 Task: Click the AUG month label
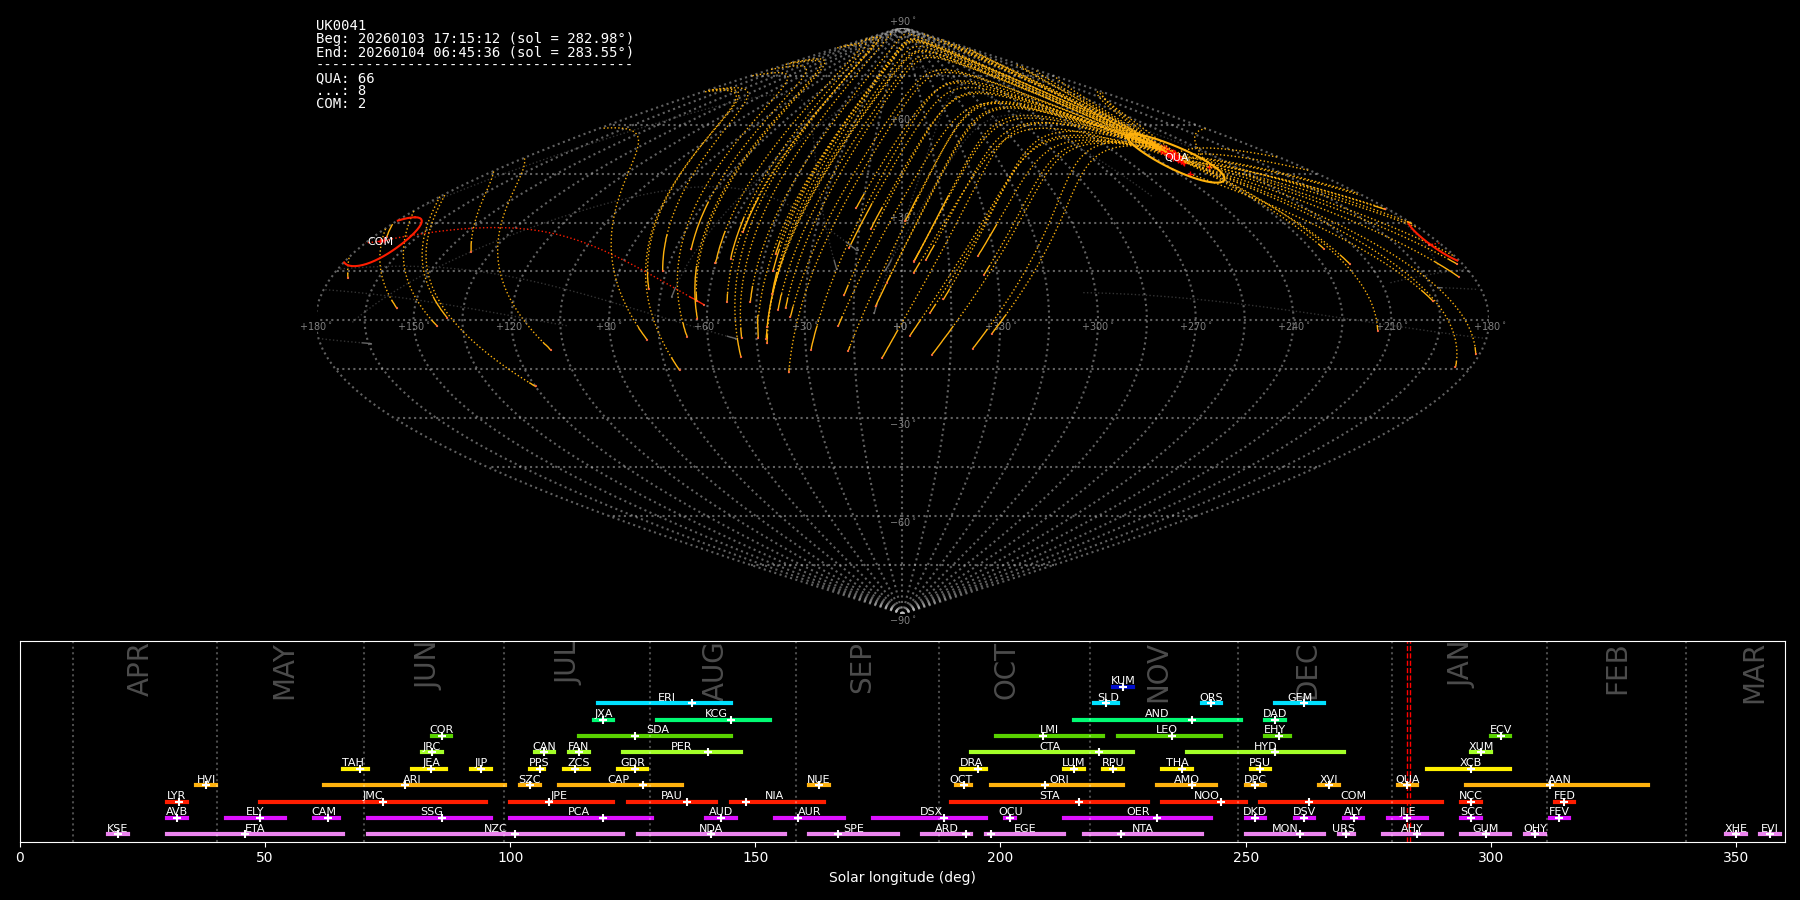[713, 671]
